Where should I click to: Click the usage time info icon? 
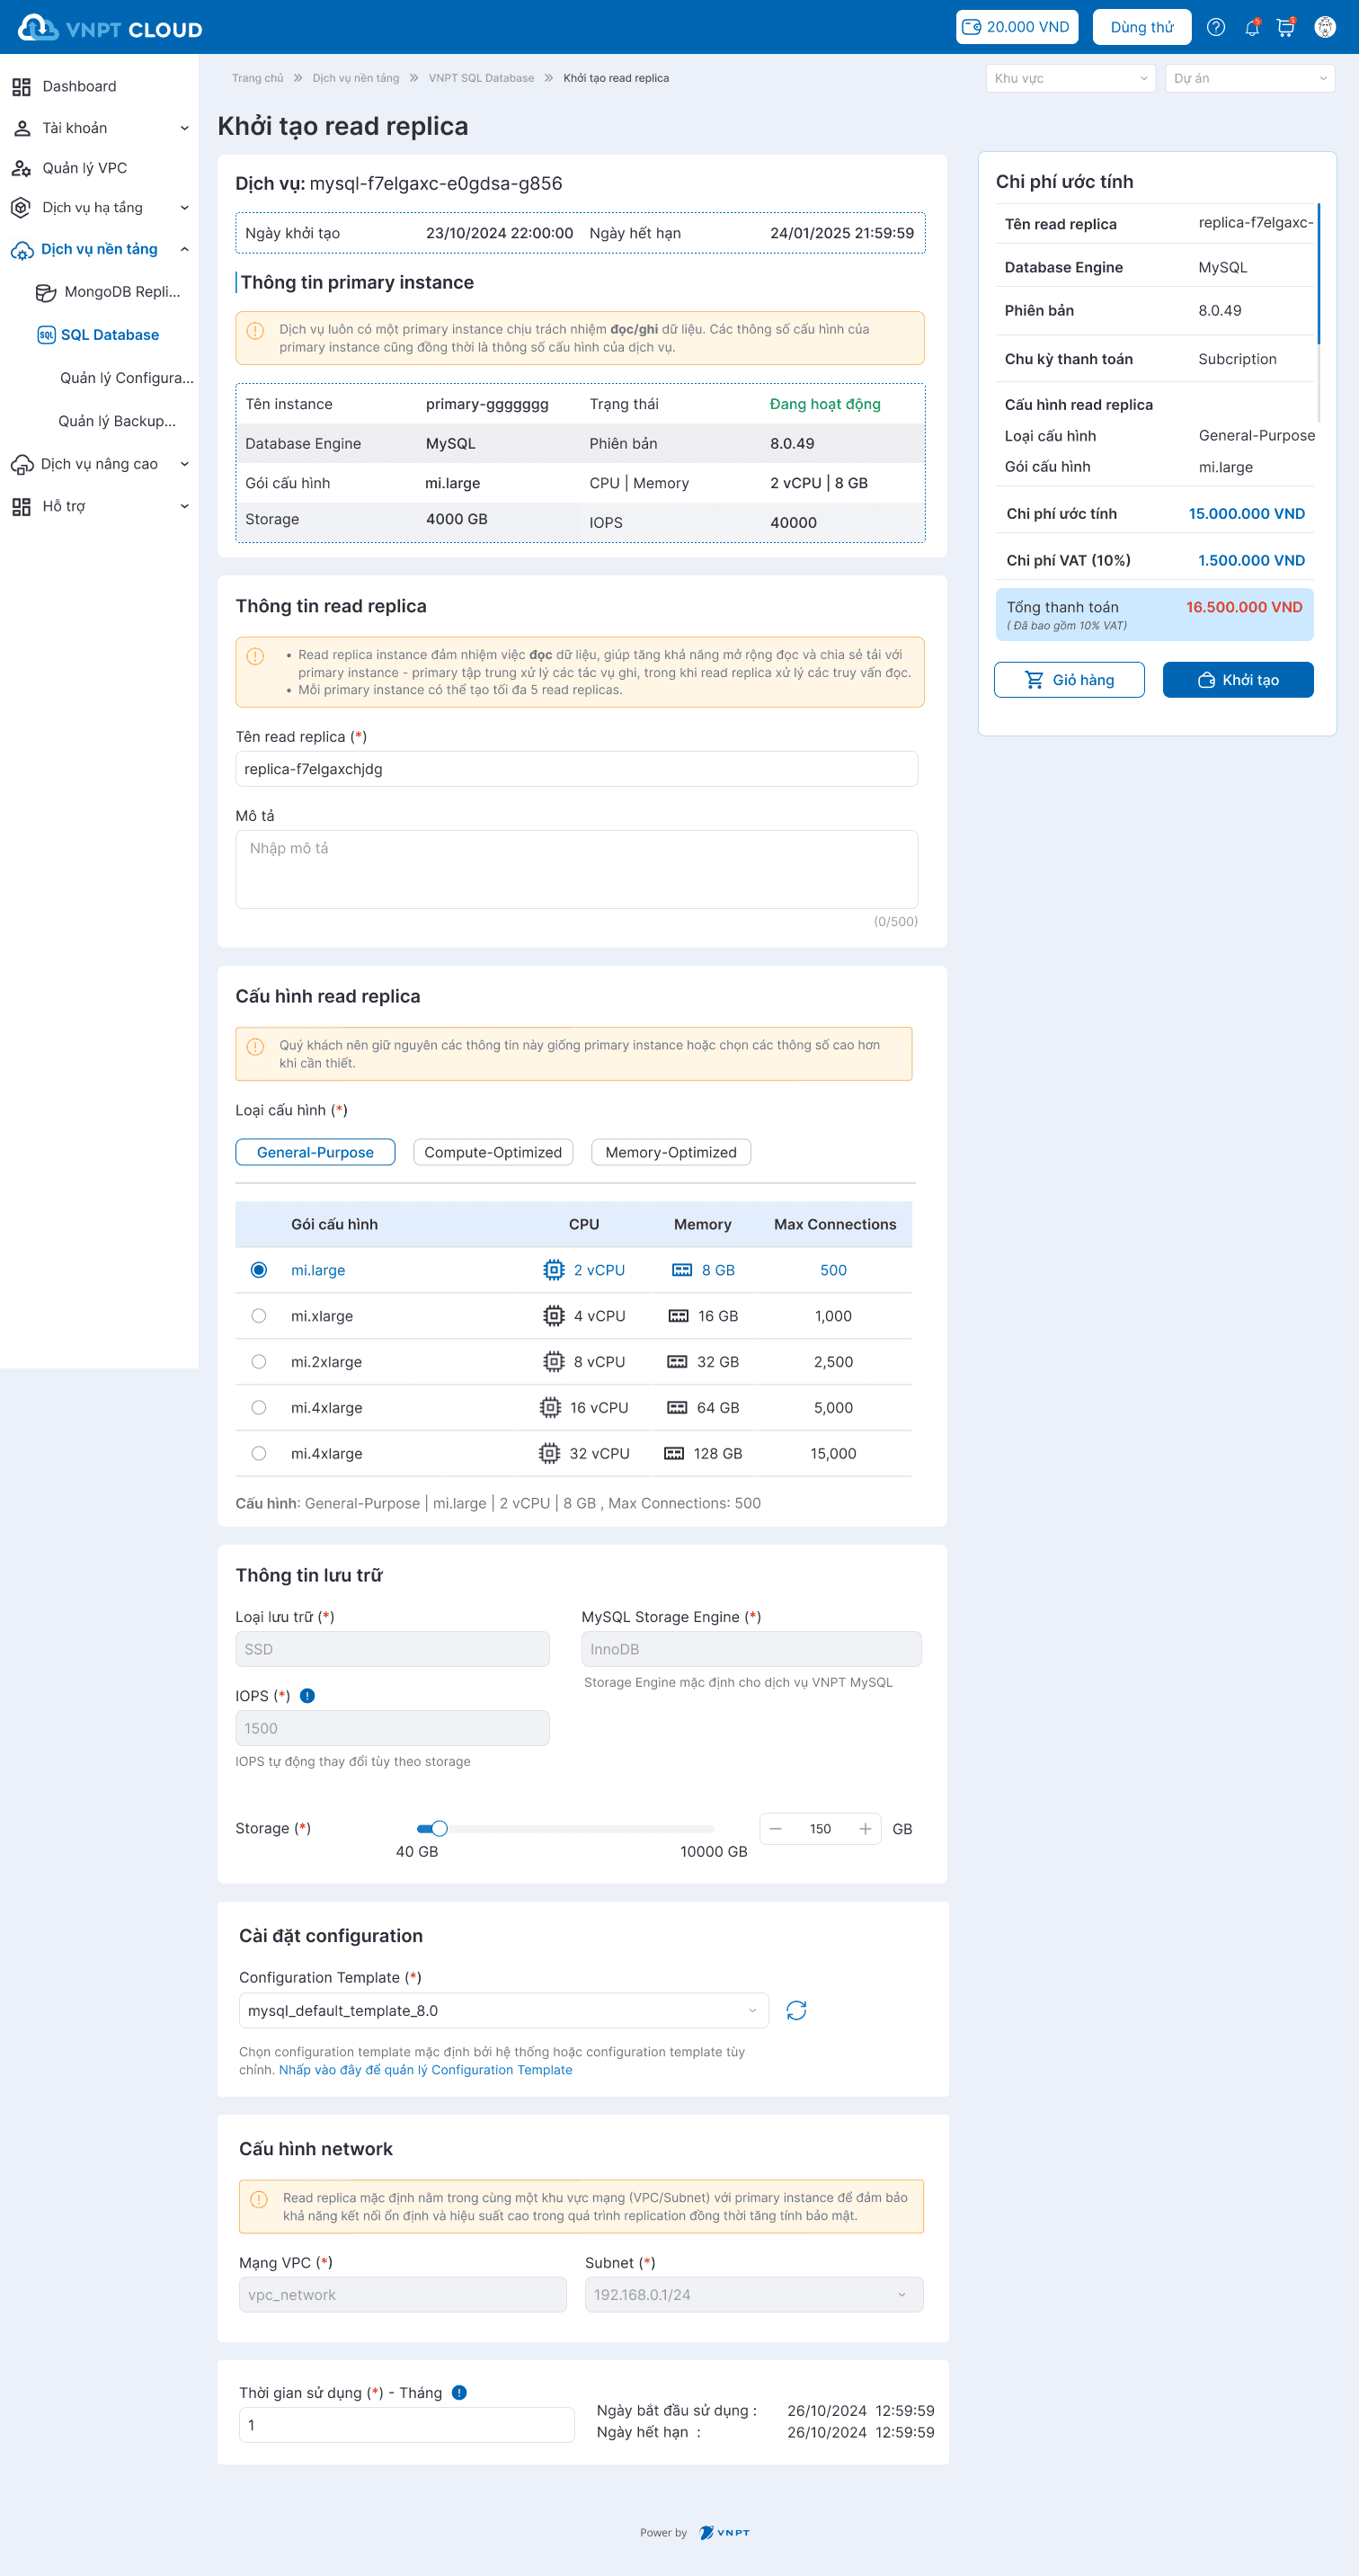[459, 2392]
